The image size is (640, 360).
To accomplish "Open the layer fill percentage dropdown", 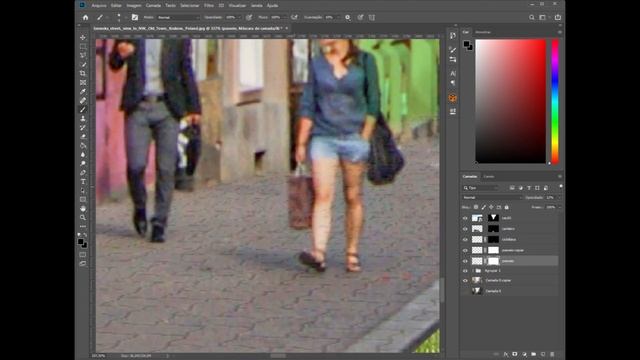I will 559,207.
